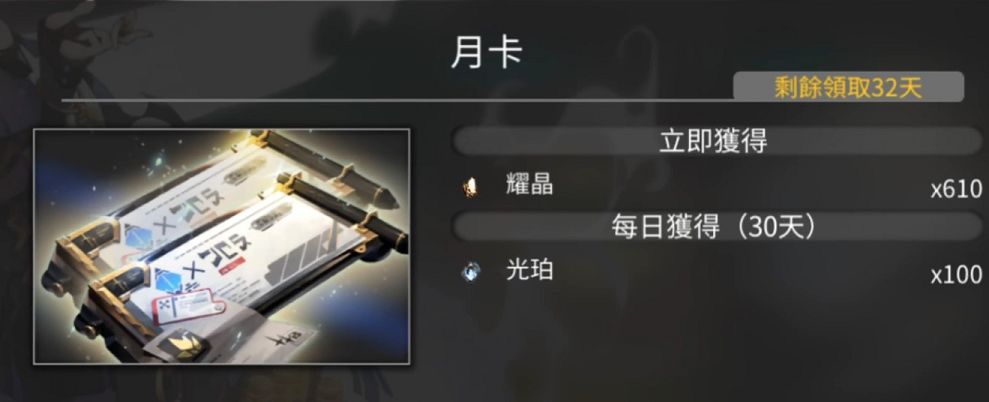Image resolution: width=989 pixels, height=402 pixels.
Task: Click the horizontal divider under 月卡
Action: pos(397,100)
